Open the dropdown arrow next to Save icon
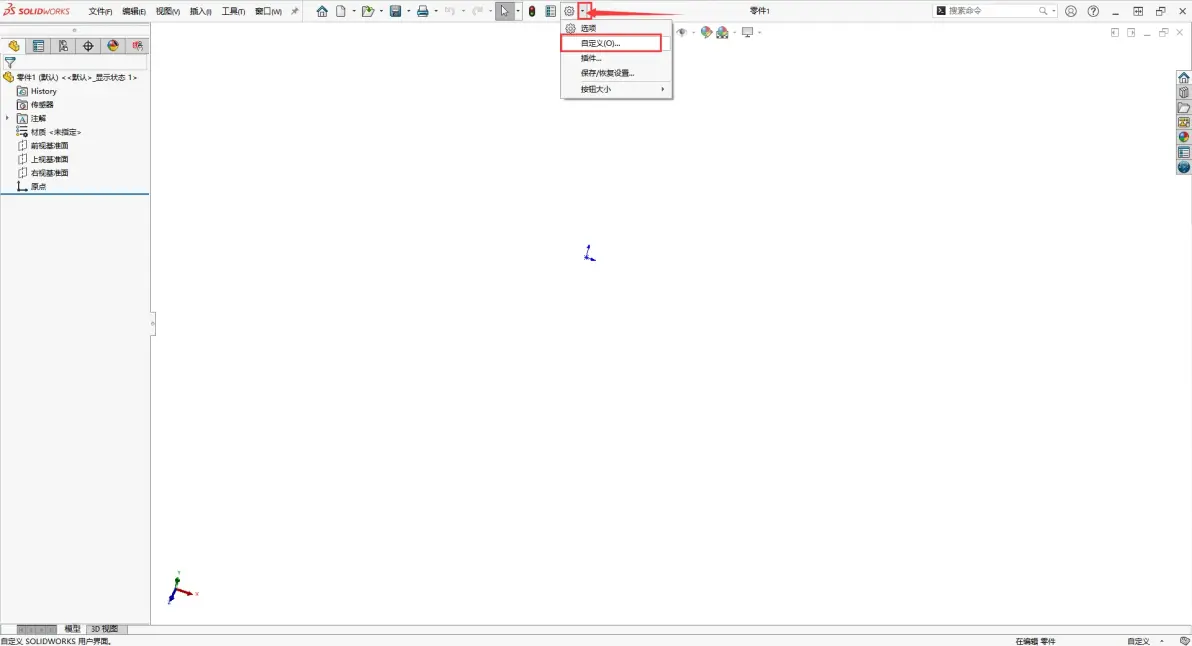This screenshot has height=646, width=1192. [x=408, y=11]
